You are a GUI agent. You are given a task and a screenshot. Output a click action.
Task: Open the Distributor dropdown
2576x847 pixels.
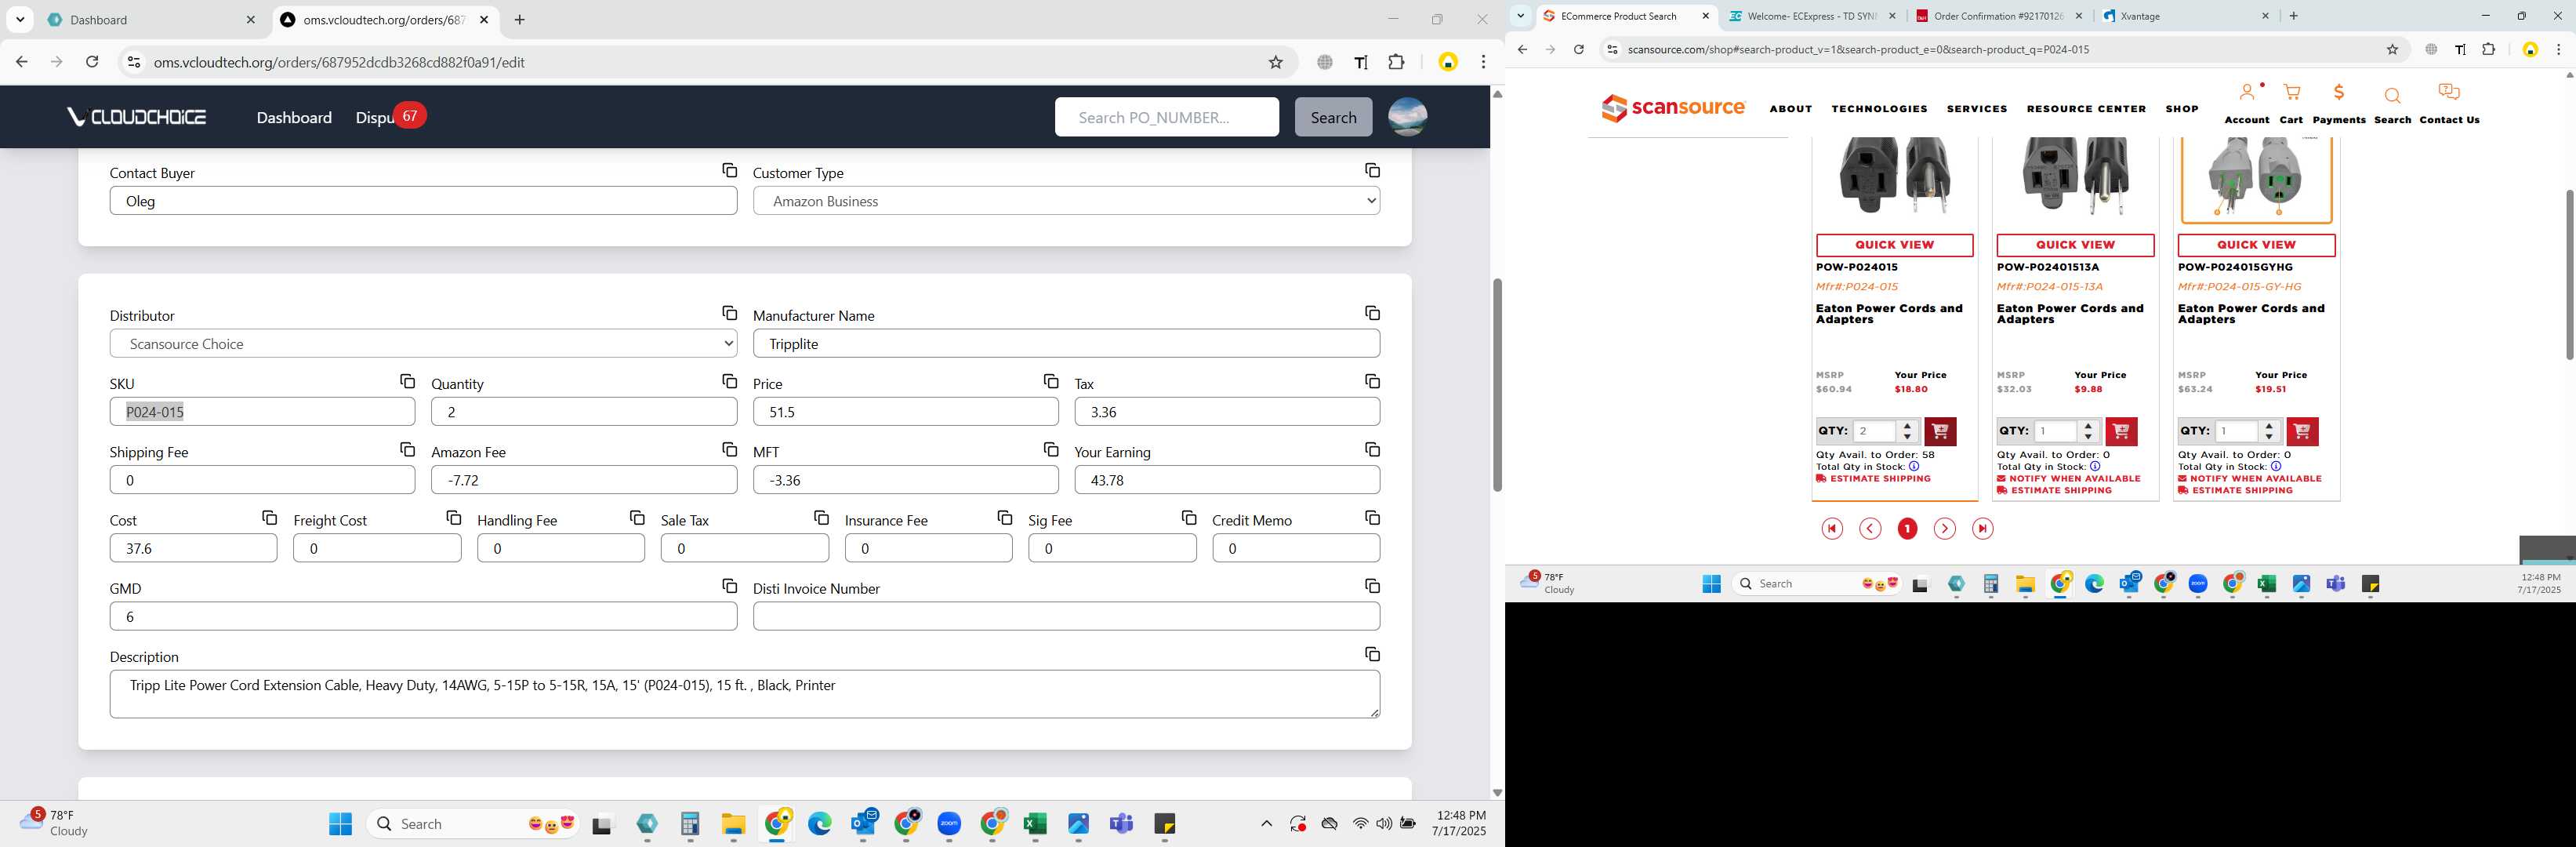[423, 343]
